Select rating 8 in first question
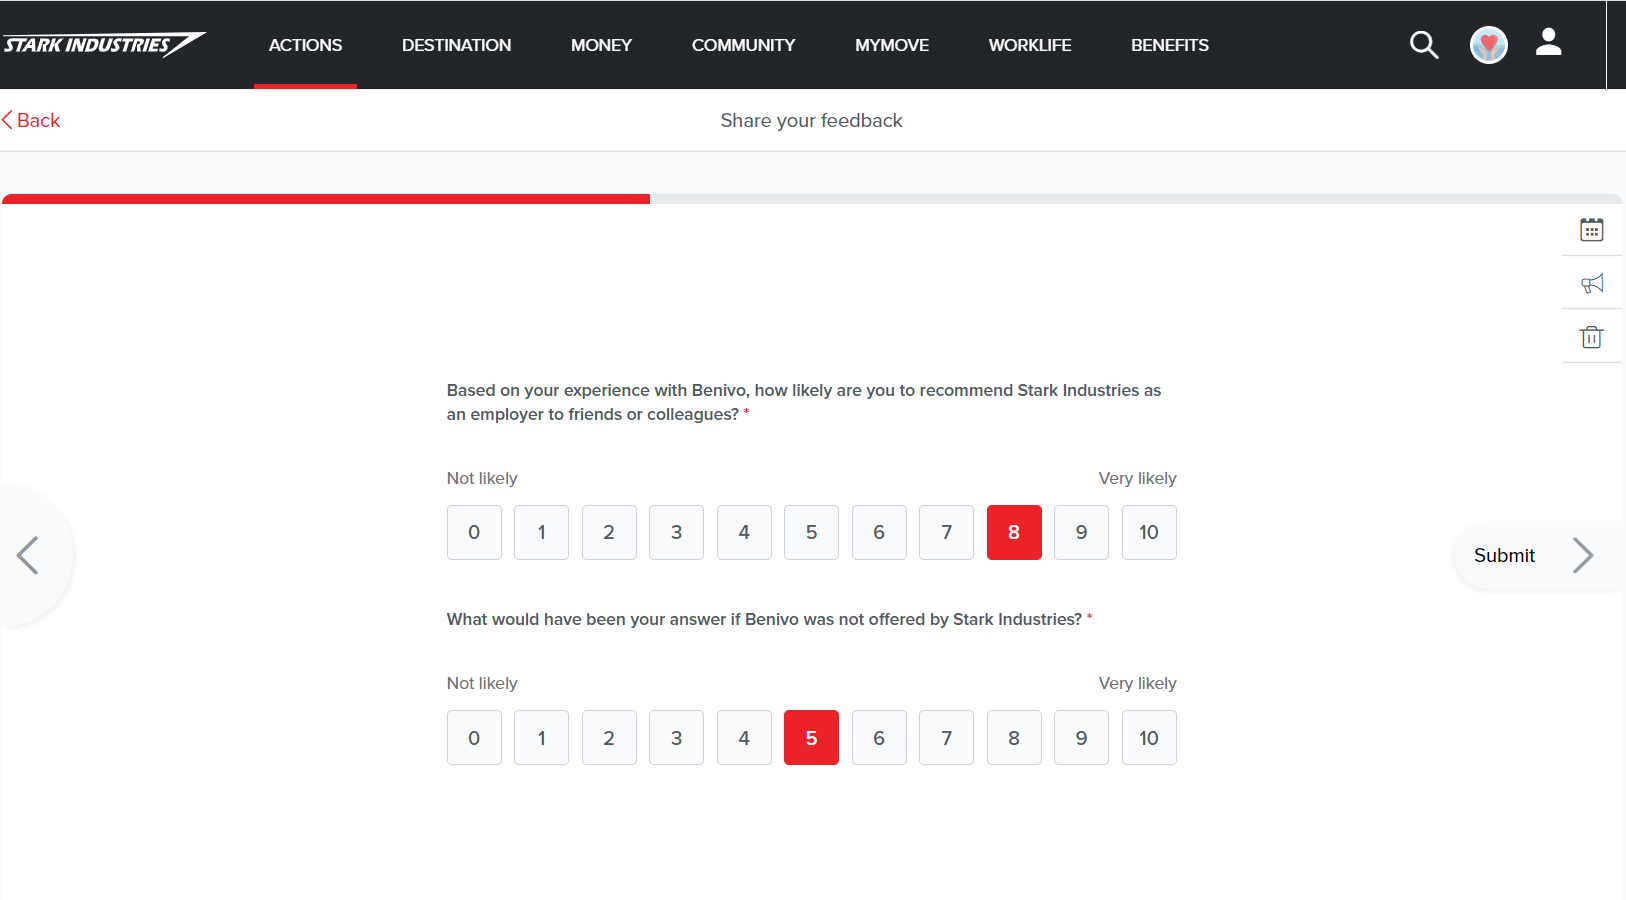 click(1013, 533)
